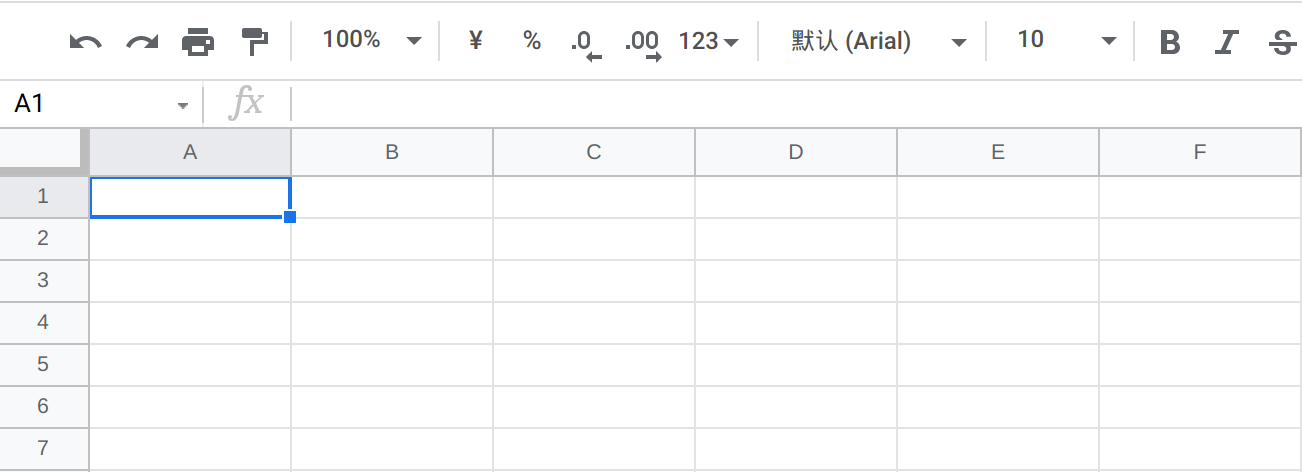The height and width of the screenshot is (472, 1302).
Task: Click the Redo arrow icon
Action: [142, 42]
